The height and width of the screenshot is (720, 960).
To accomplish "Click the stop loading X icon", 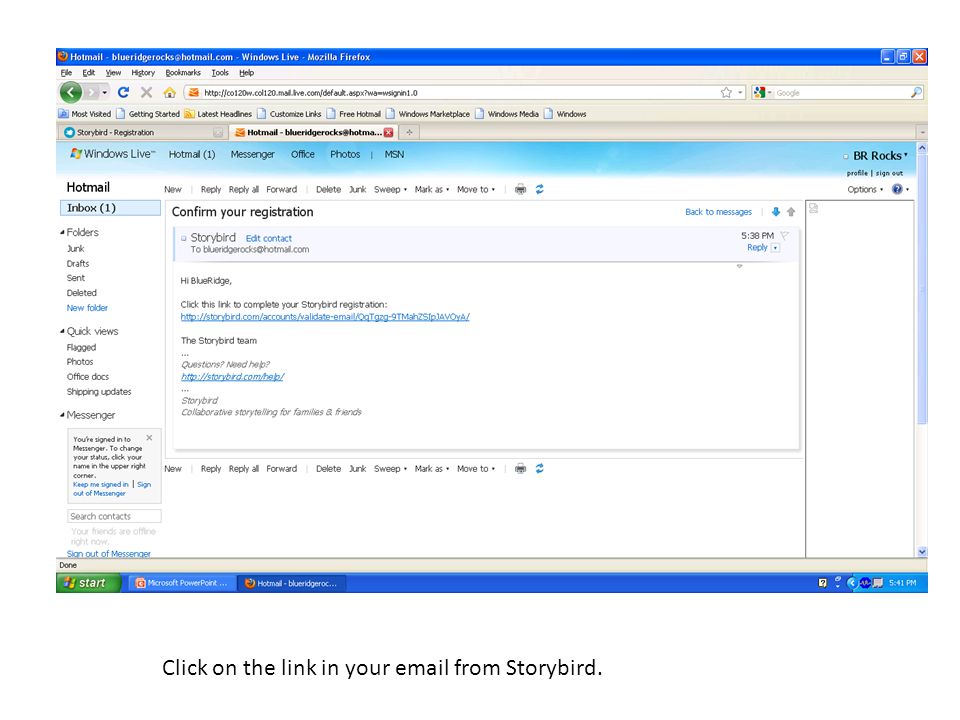I will point(146,92).
